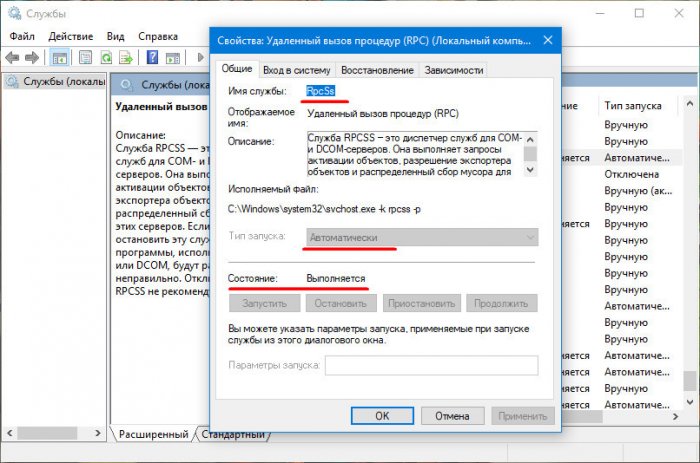Switch to the Зависимости tab

point(454,70)
